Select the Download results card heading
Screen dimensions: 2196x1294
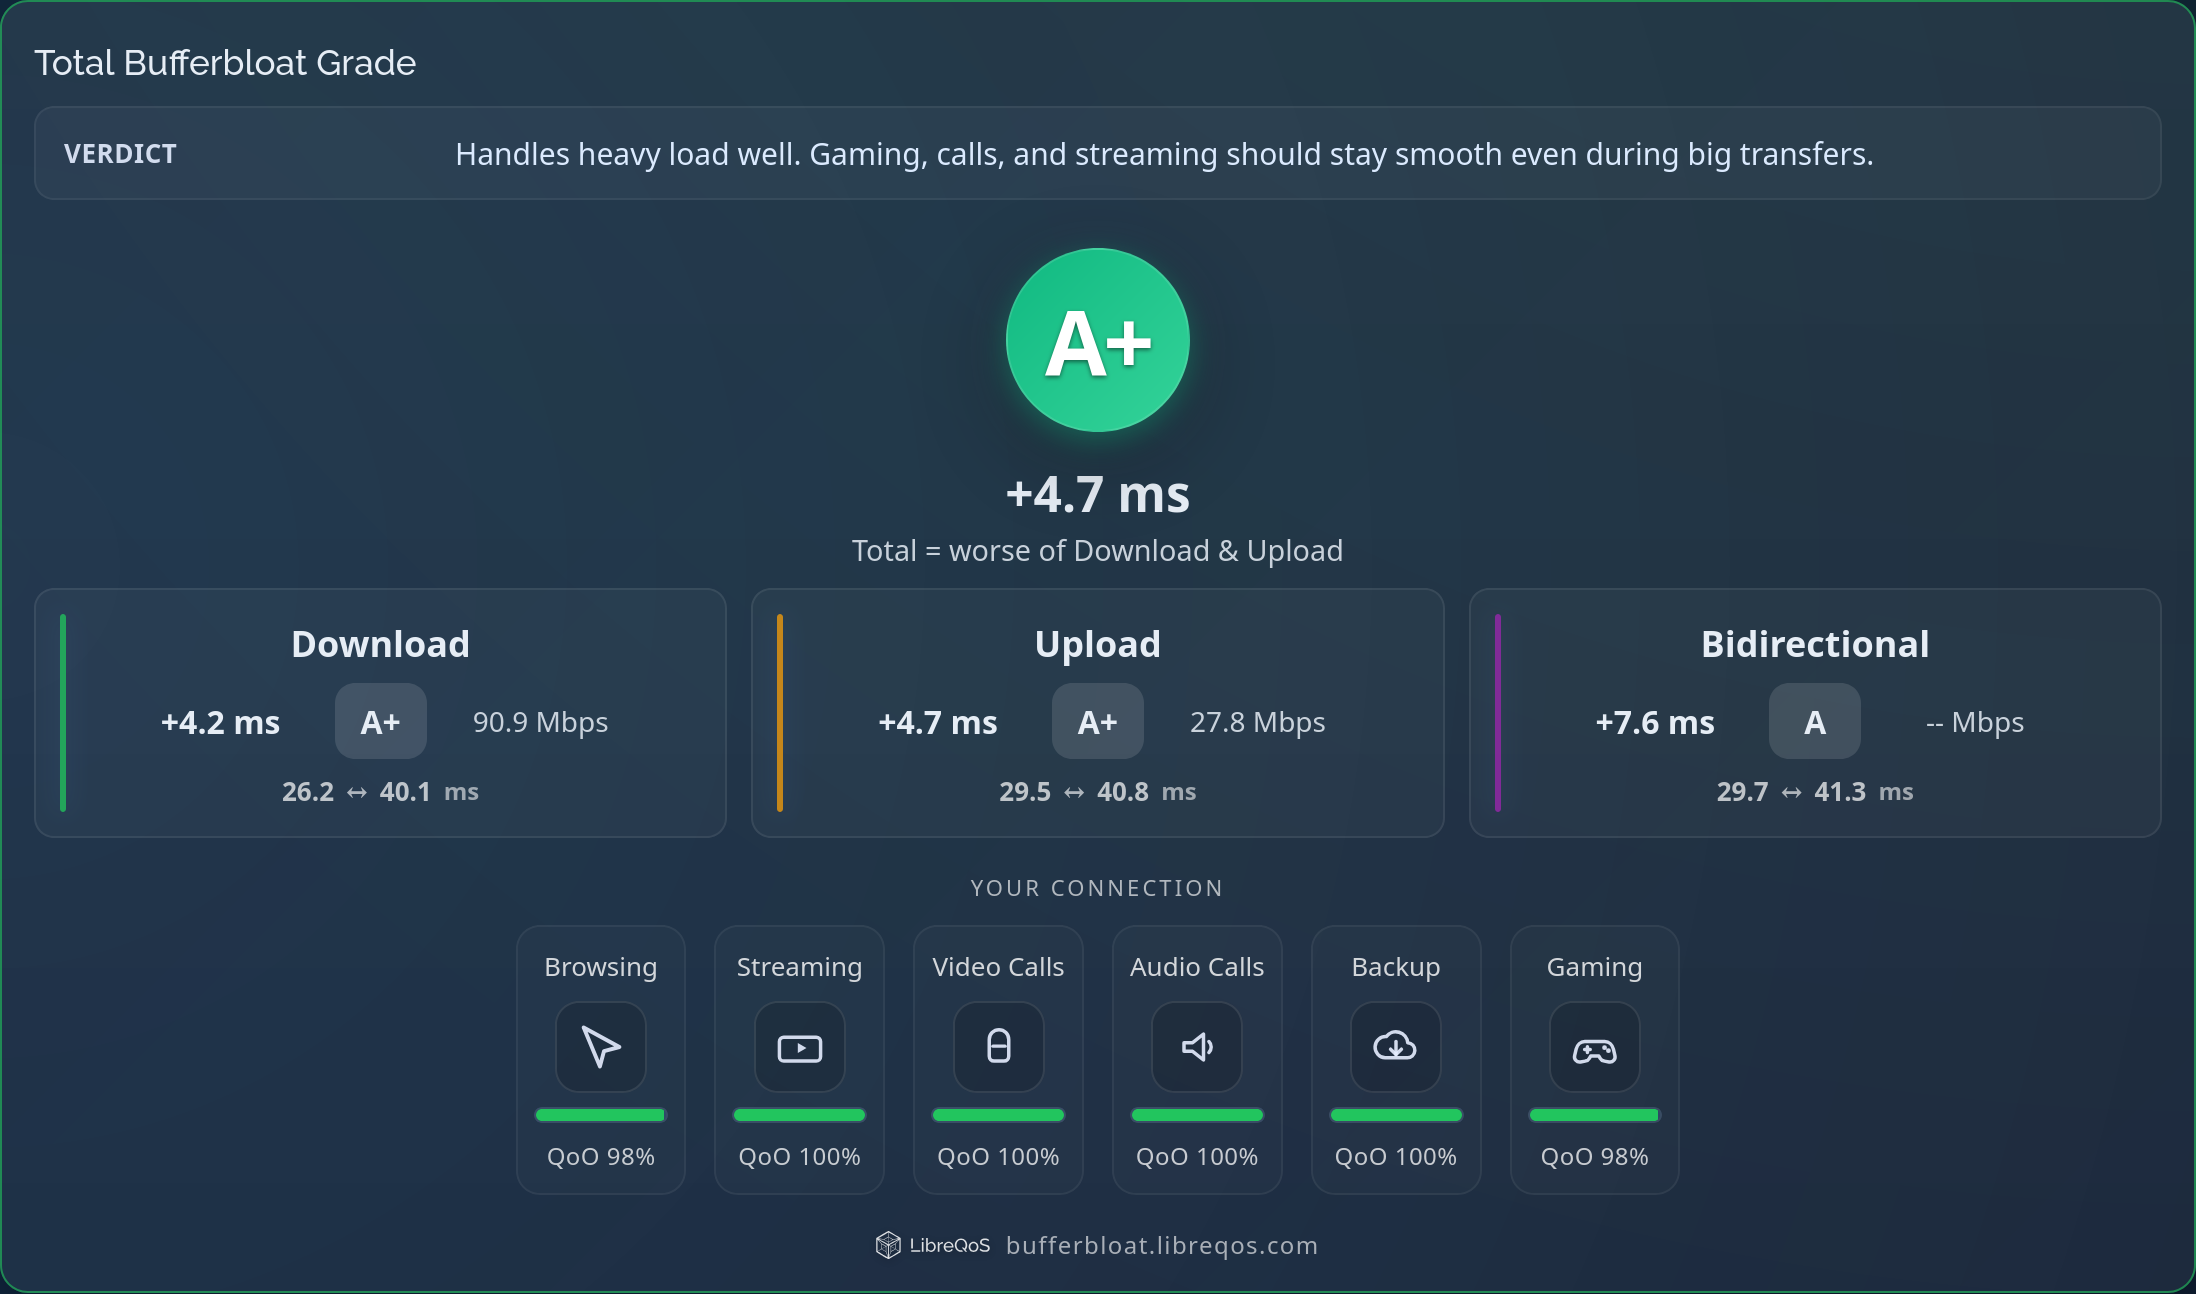click(x=380, y=644)
